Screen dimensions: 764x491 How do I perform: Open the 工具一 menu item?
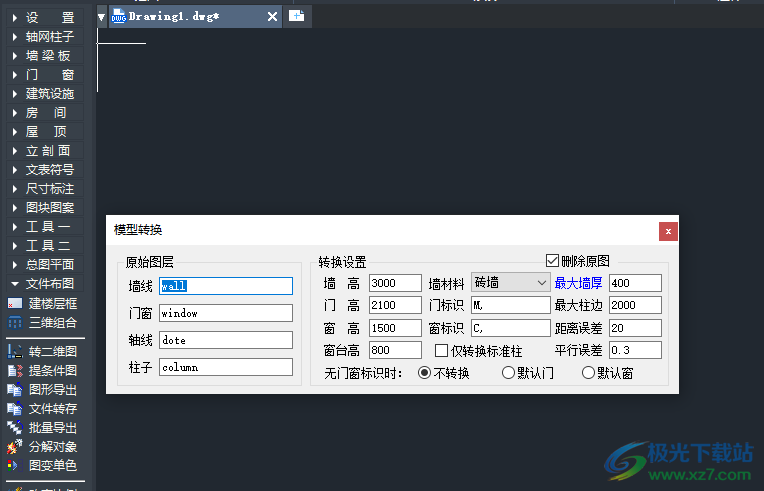tap(45, 227)
